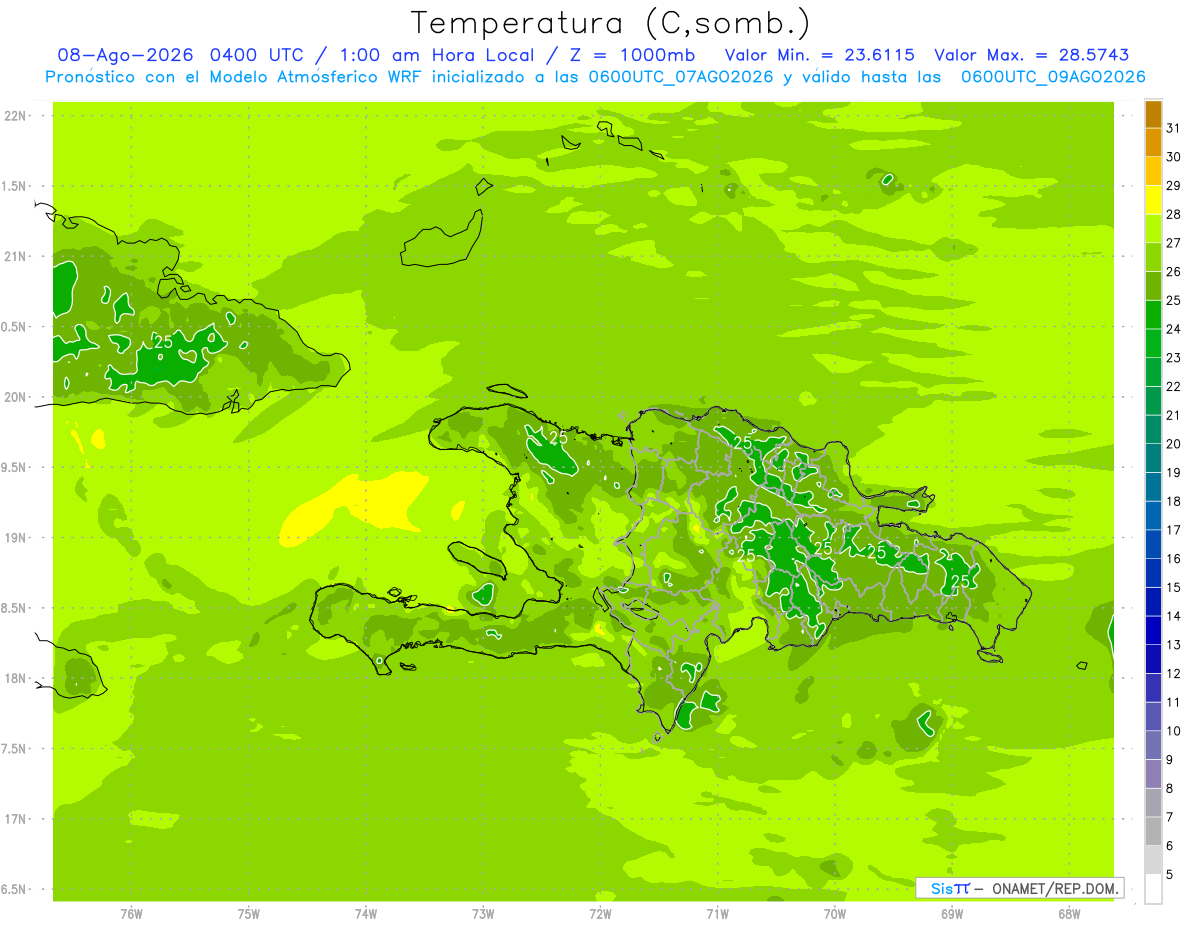The image size is (1200, 927).
Task: Click the '74W' longitude label
Action: [x=366, y=914]
